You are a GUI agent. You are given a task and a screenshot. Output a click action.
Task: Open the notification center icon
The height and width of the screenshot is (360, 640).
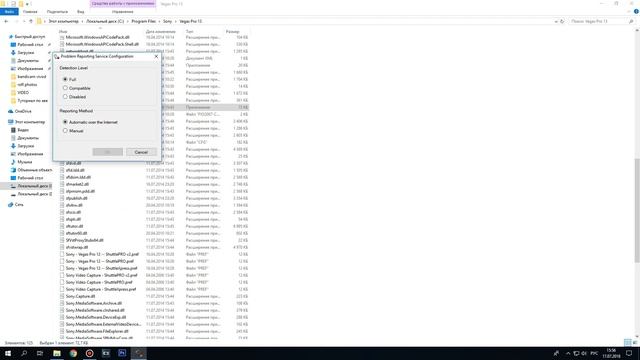click(629, 353)
